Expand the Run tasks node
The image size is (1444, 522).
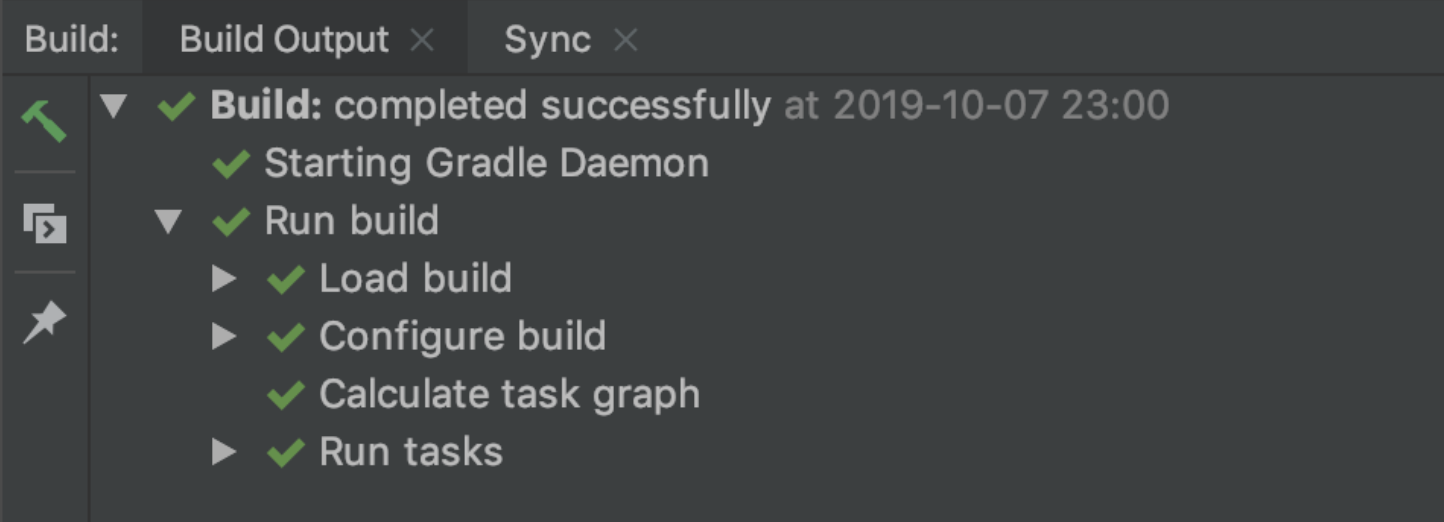pyautogui.click(x=225, y=453)
